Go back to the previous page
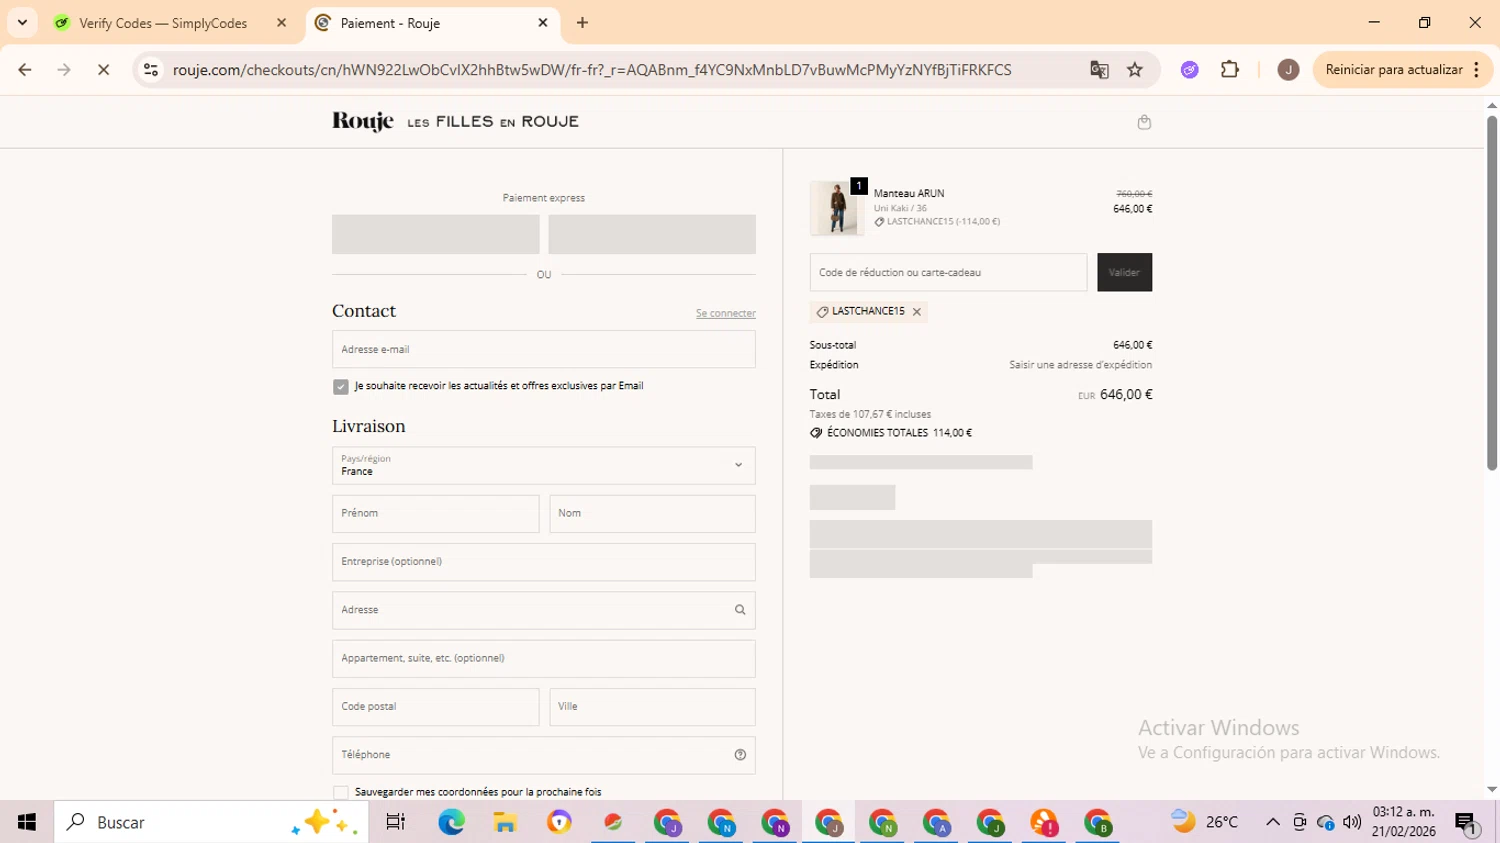This screenshot has width=1500, height=843. click(25, 70)
